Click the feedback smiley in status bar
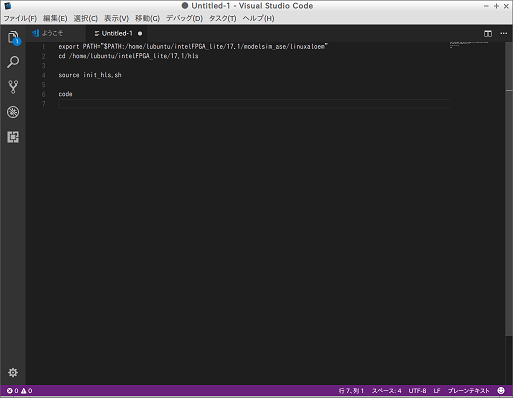Image resolution: width=513 pixels, height=398 pixels. click(501, 390)
